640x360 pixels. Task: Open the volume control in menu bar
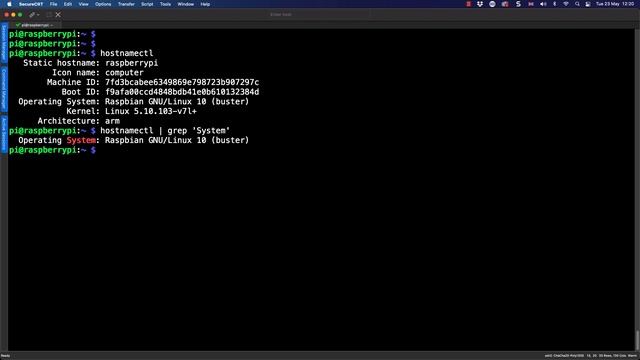543,4
